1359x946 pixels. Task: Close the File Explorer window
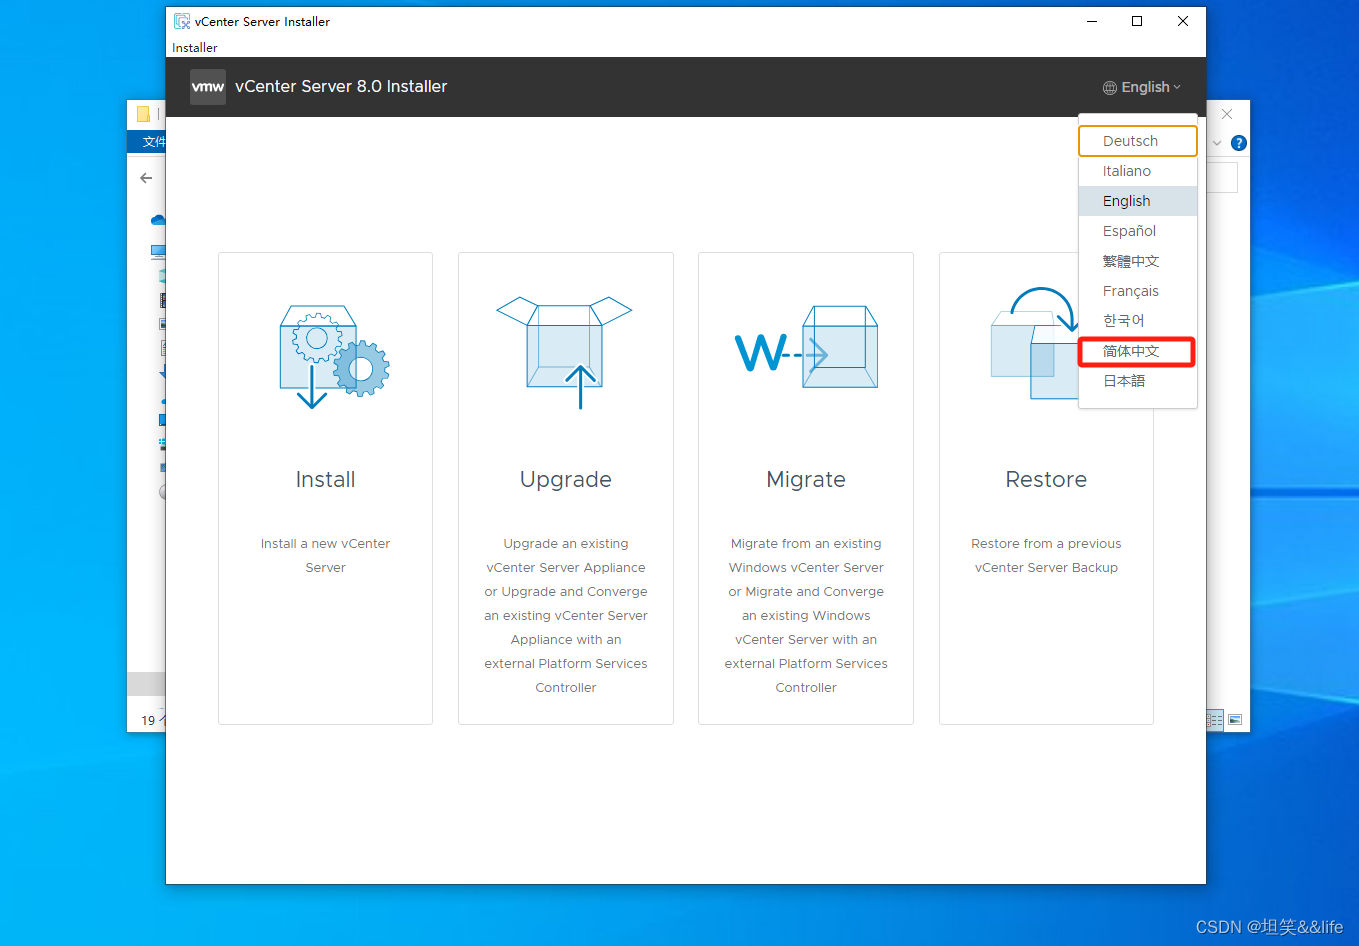click(1227, 114)
